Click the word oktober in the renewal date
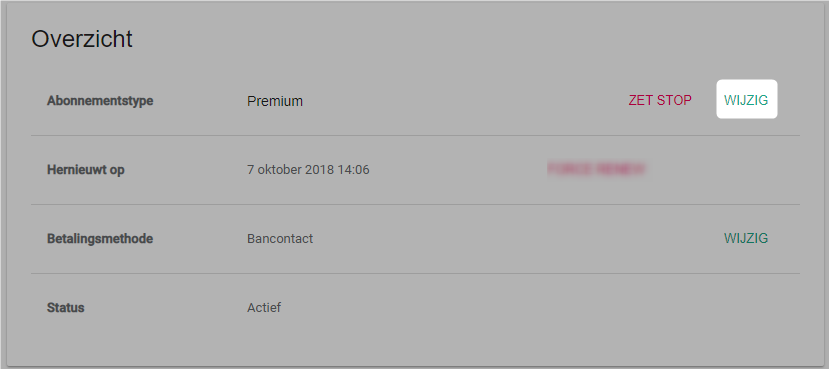 pos(279,170)
